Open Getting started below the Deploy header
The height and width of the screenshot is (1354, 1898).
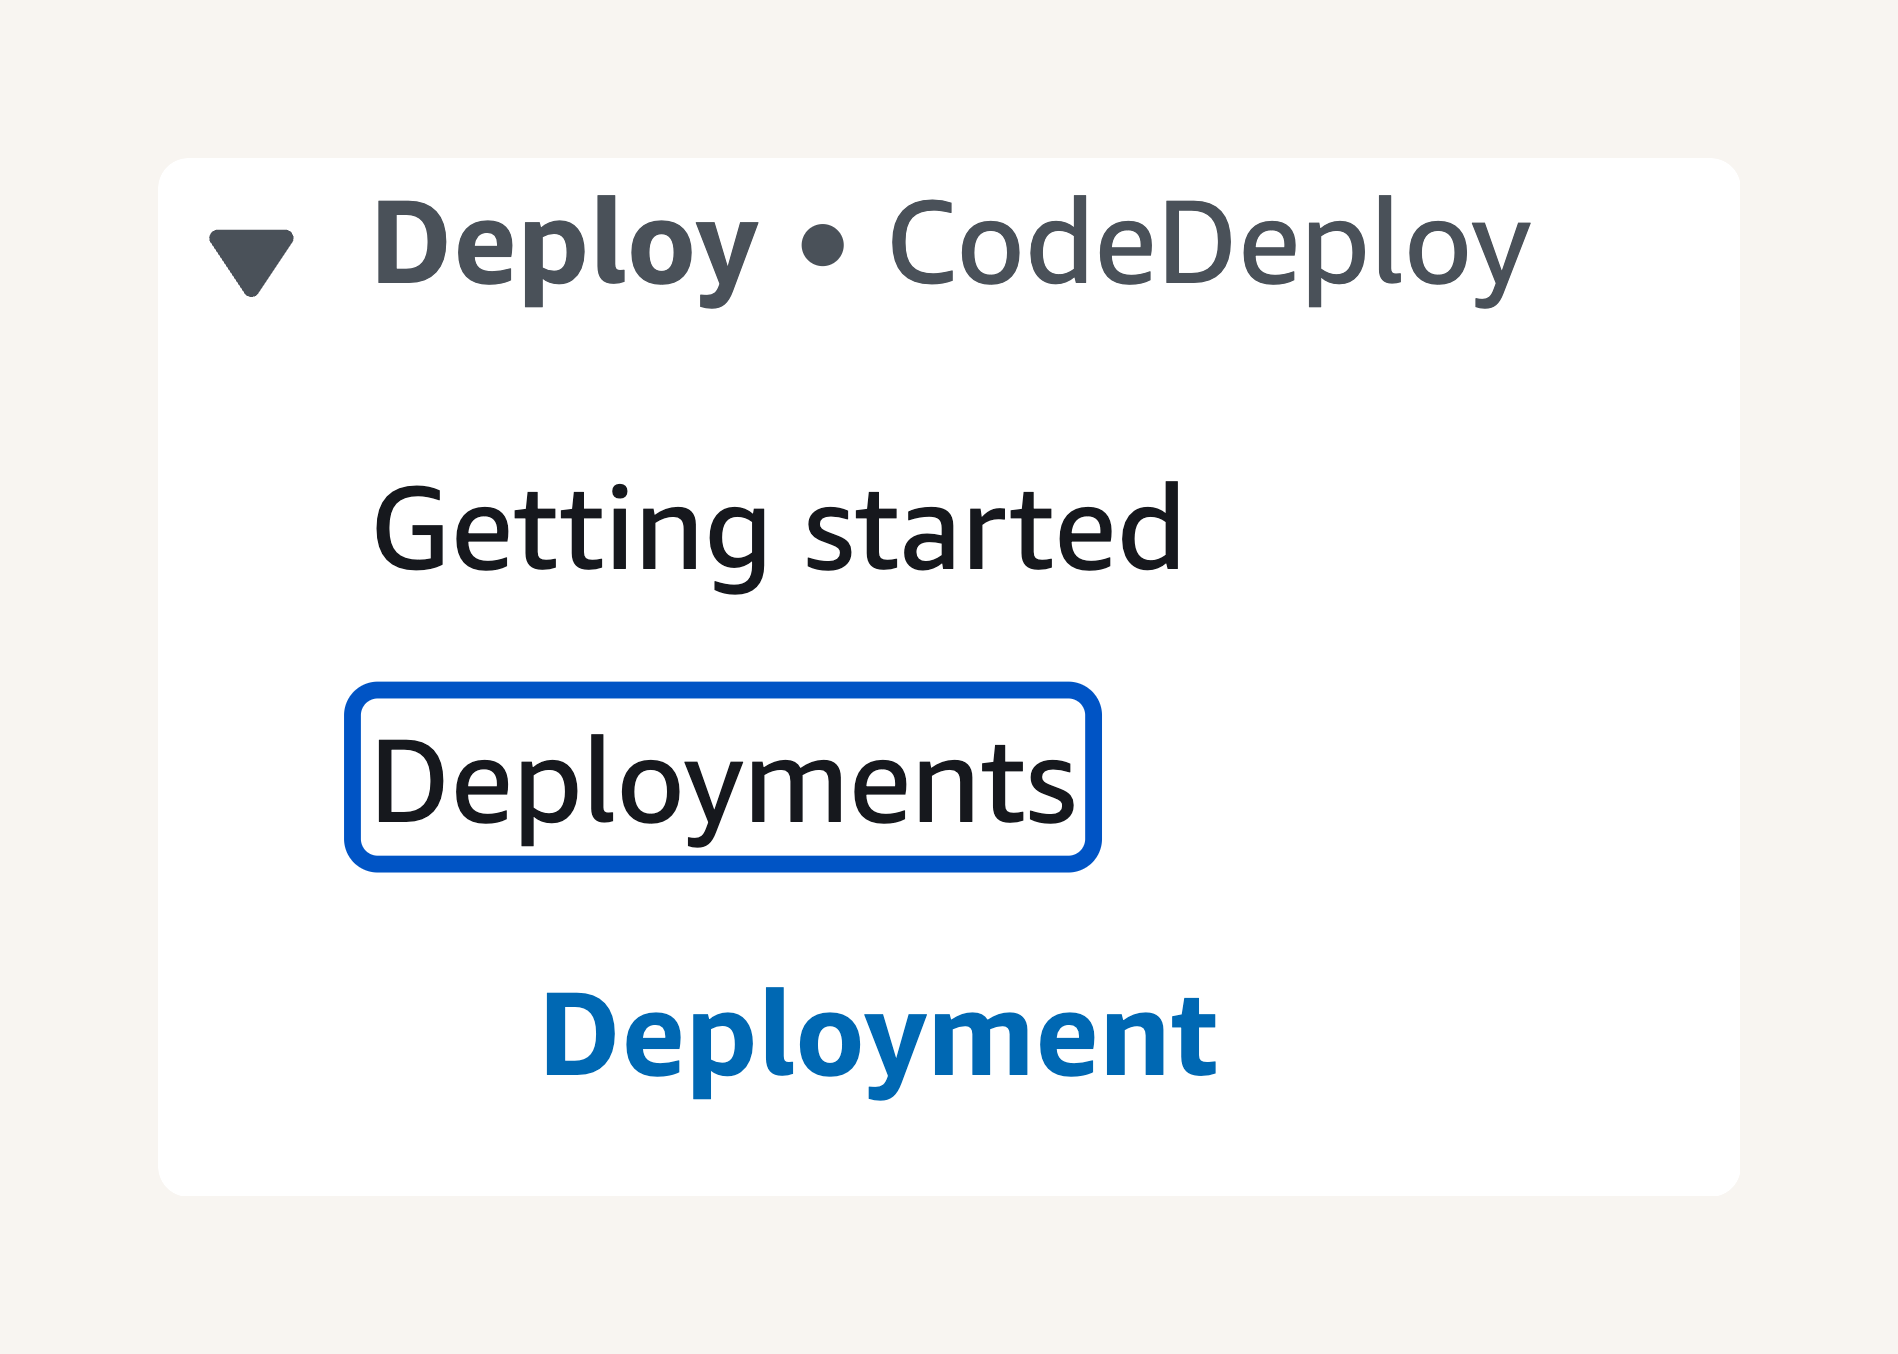(777, 532)
